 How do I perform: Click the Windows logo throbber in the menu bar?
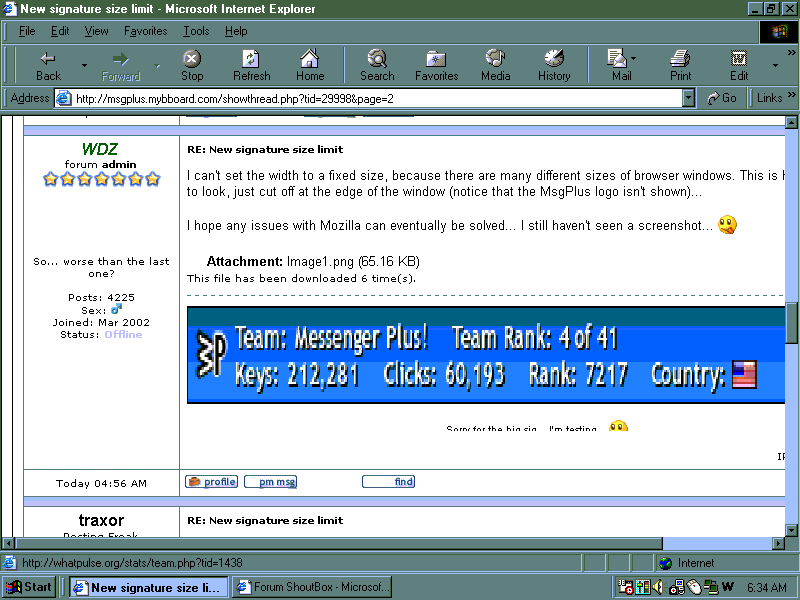[x=779, y=32]
